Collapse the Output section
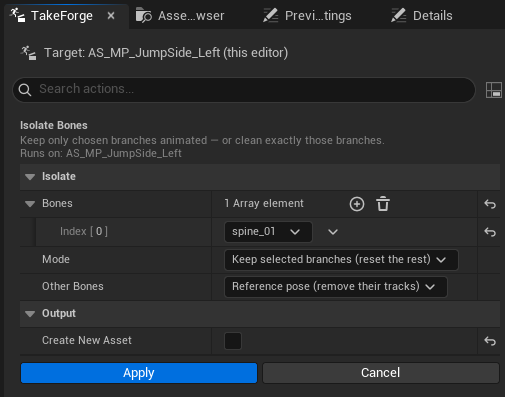505x397 pixels. pos(30,314)
